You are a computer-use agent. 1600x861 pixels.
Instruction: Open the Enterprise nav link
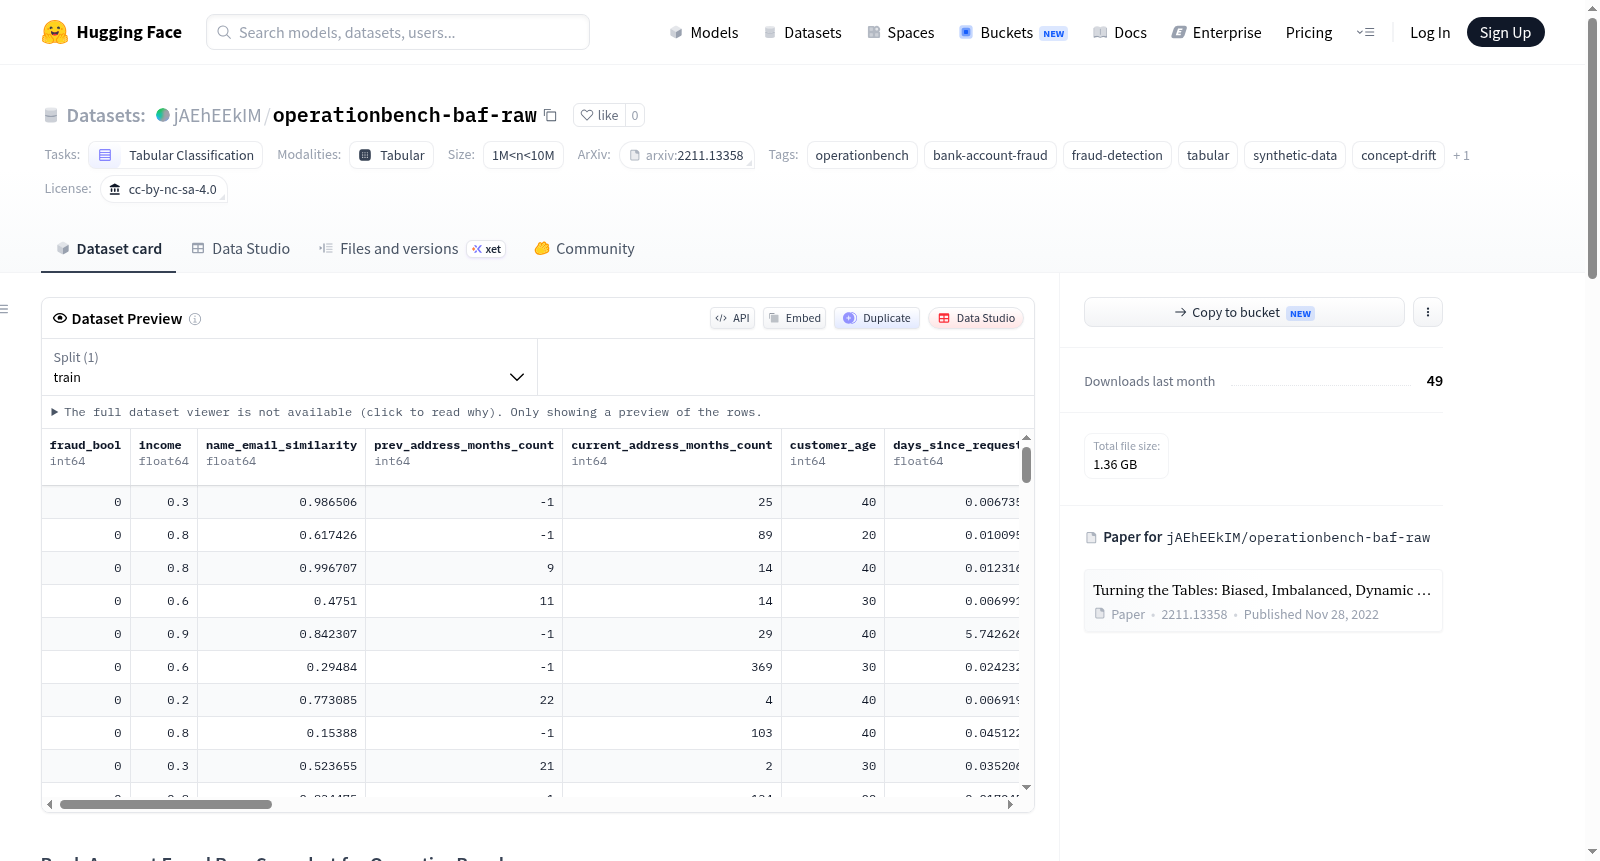[x=1217, y=32]
